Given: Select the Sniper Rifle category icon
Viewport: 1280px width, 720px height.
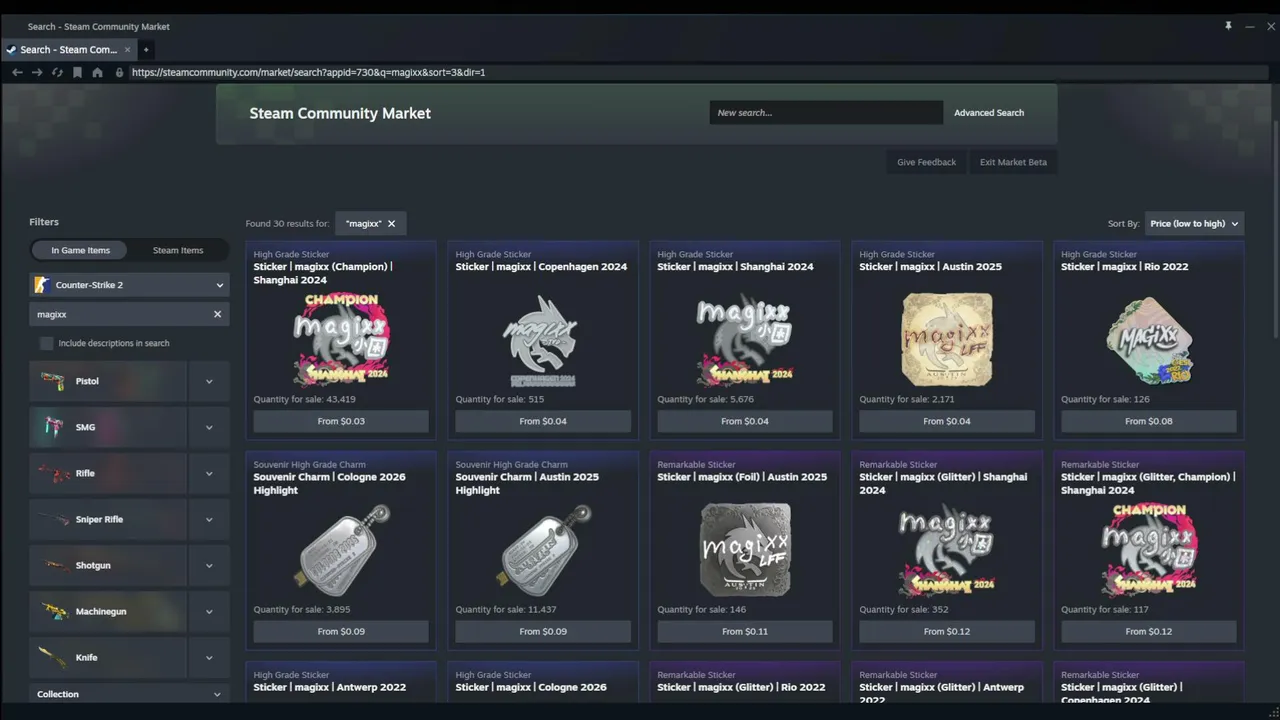Looking at the screenshot, I should [53, 519].
